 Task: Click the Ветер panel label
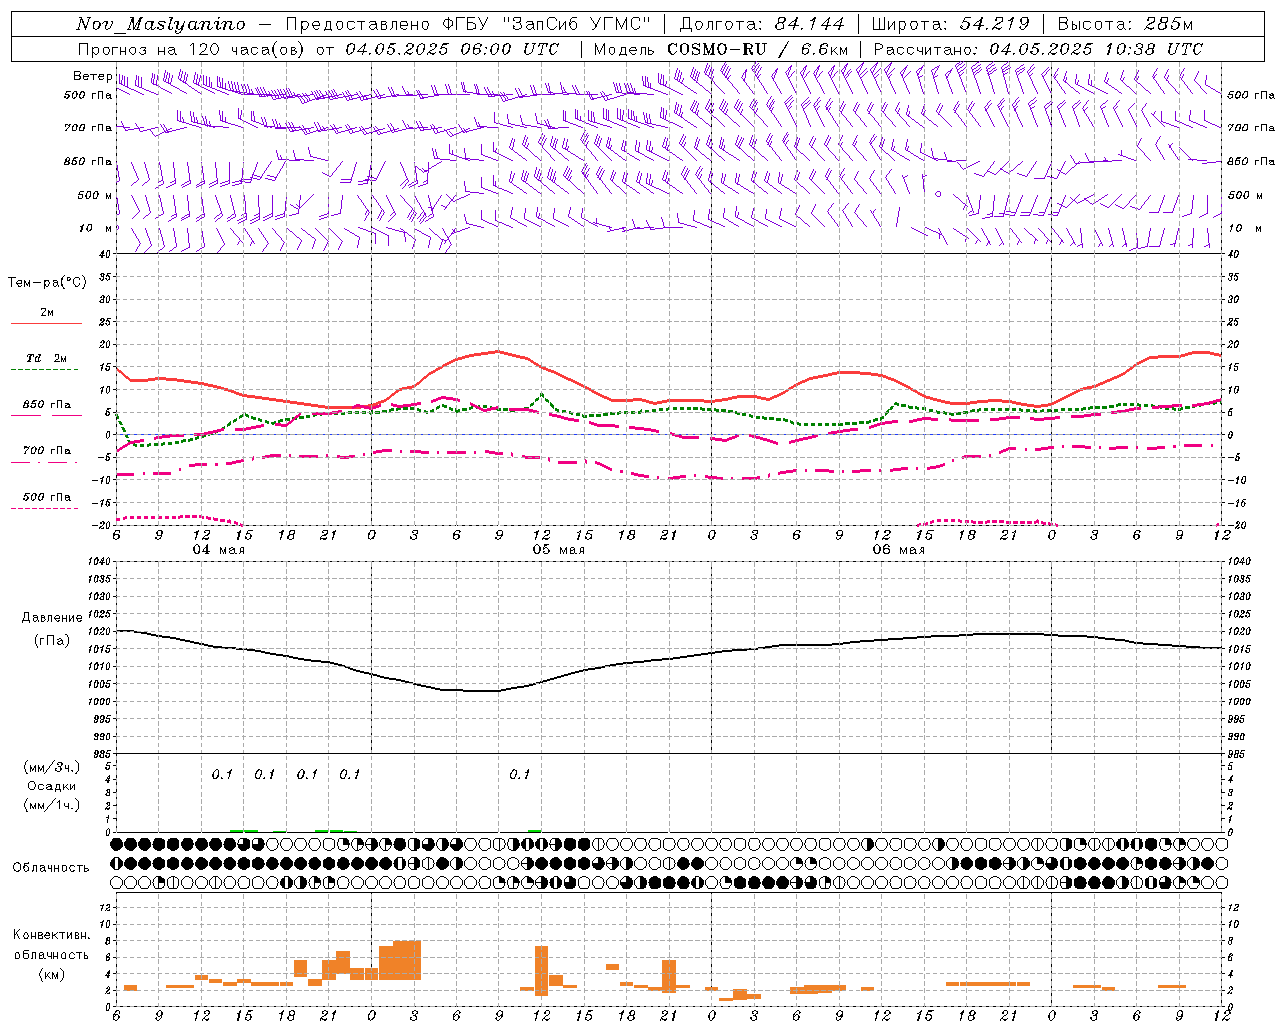(92, 76)
